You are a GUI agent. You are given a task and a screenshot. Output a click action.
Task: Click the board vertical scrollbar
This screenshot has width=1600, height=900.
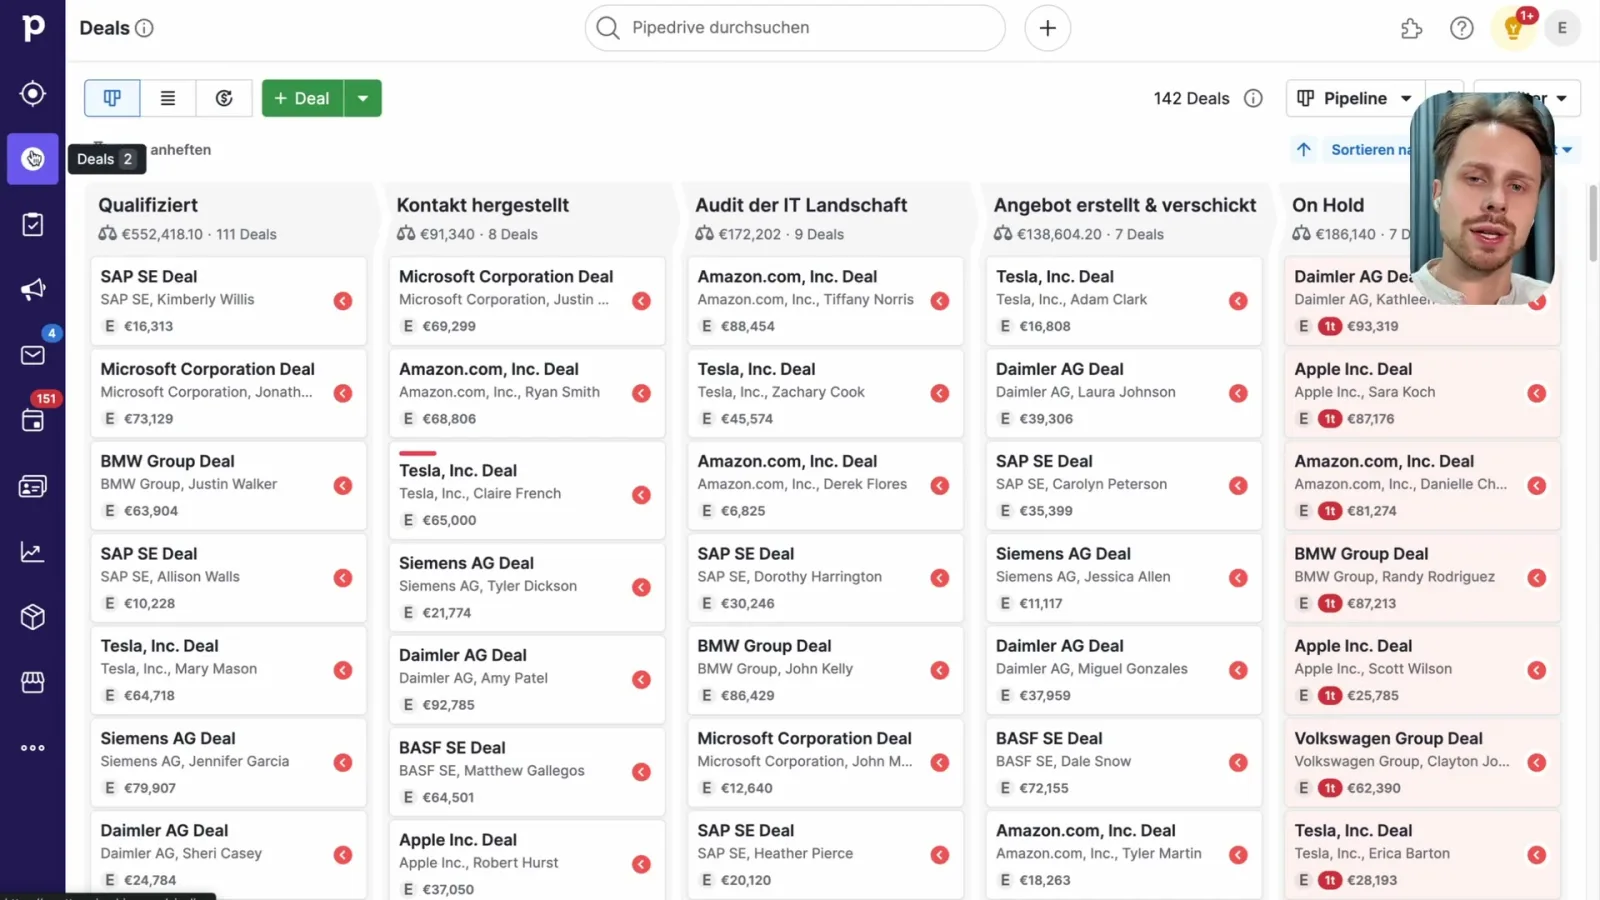pyautogui.click(x=1593, y=225)
